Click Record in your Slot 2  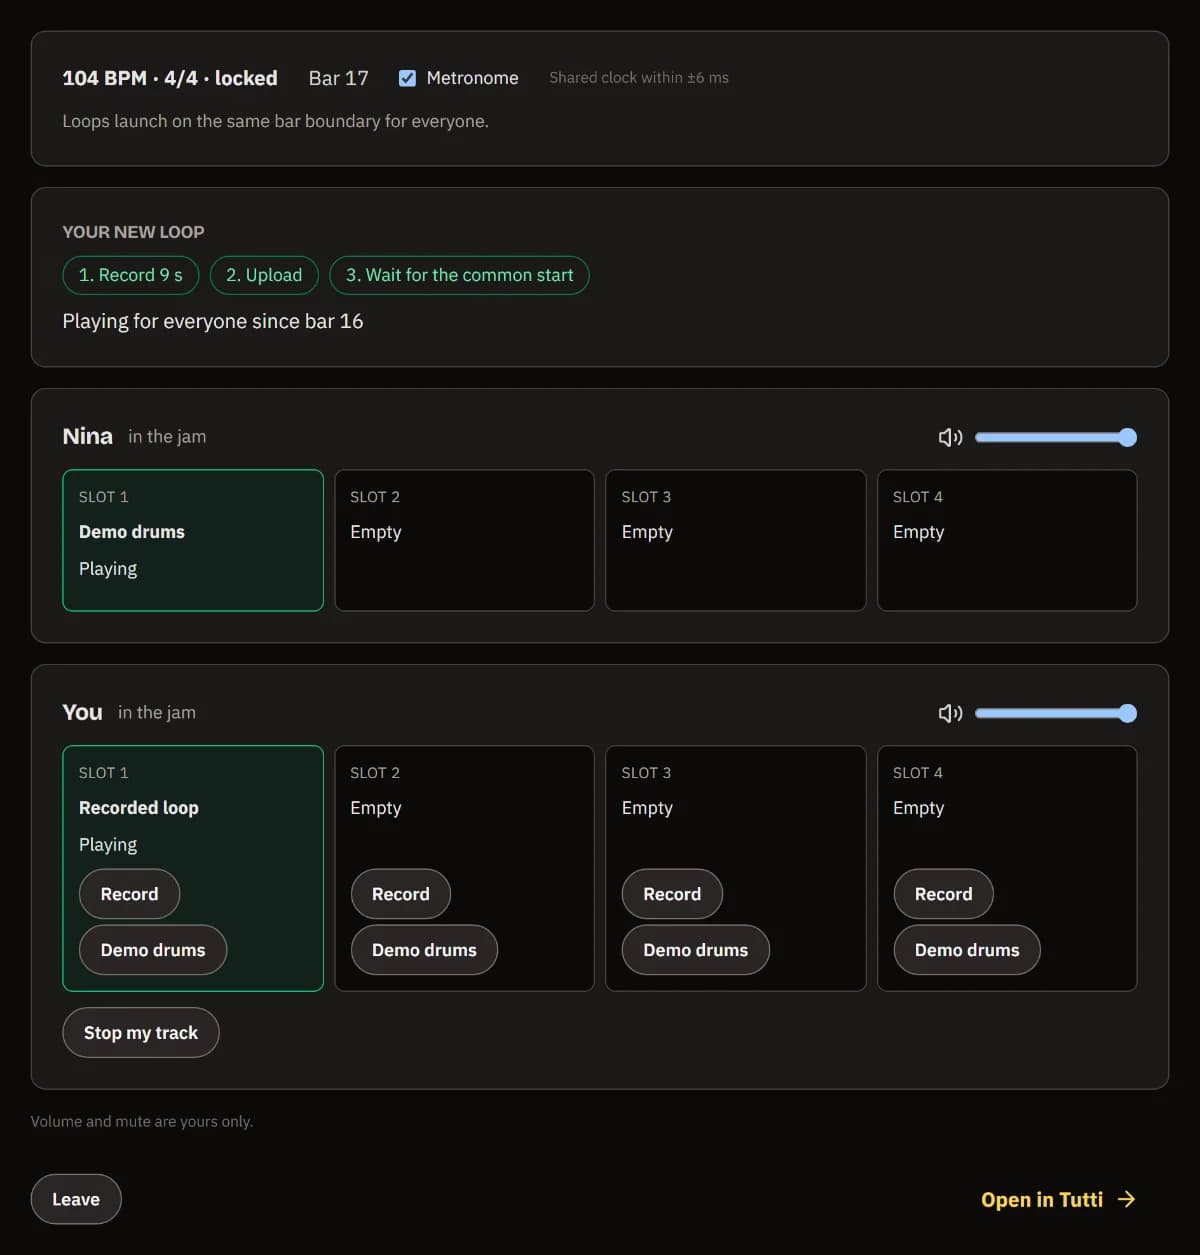coord(400,894)
